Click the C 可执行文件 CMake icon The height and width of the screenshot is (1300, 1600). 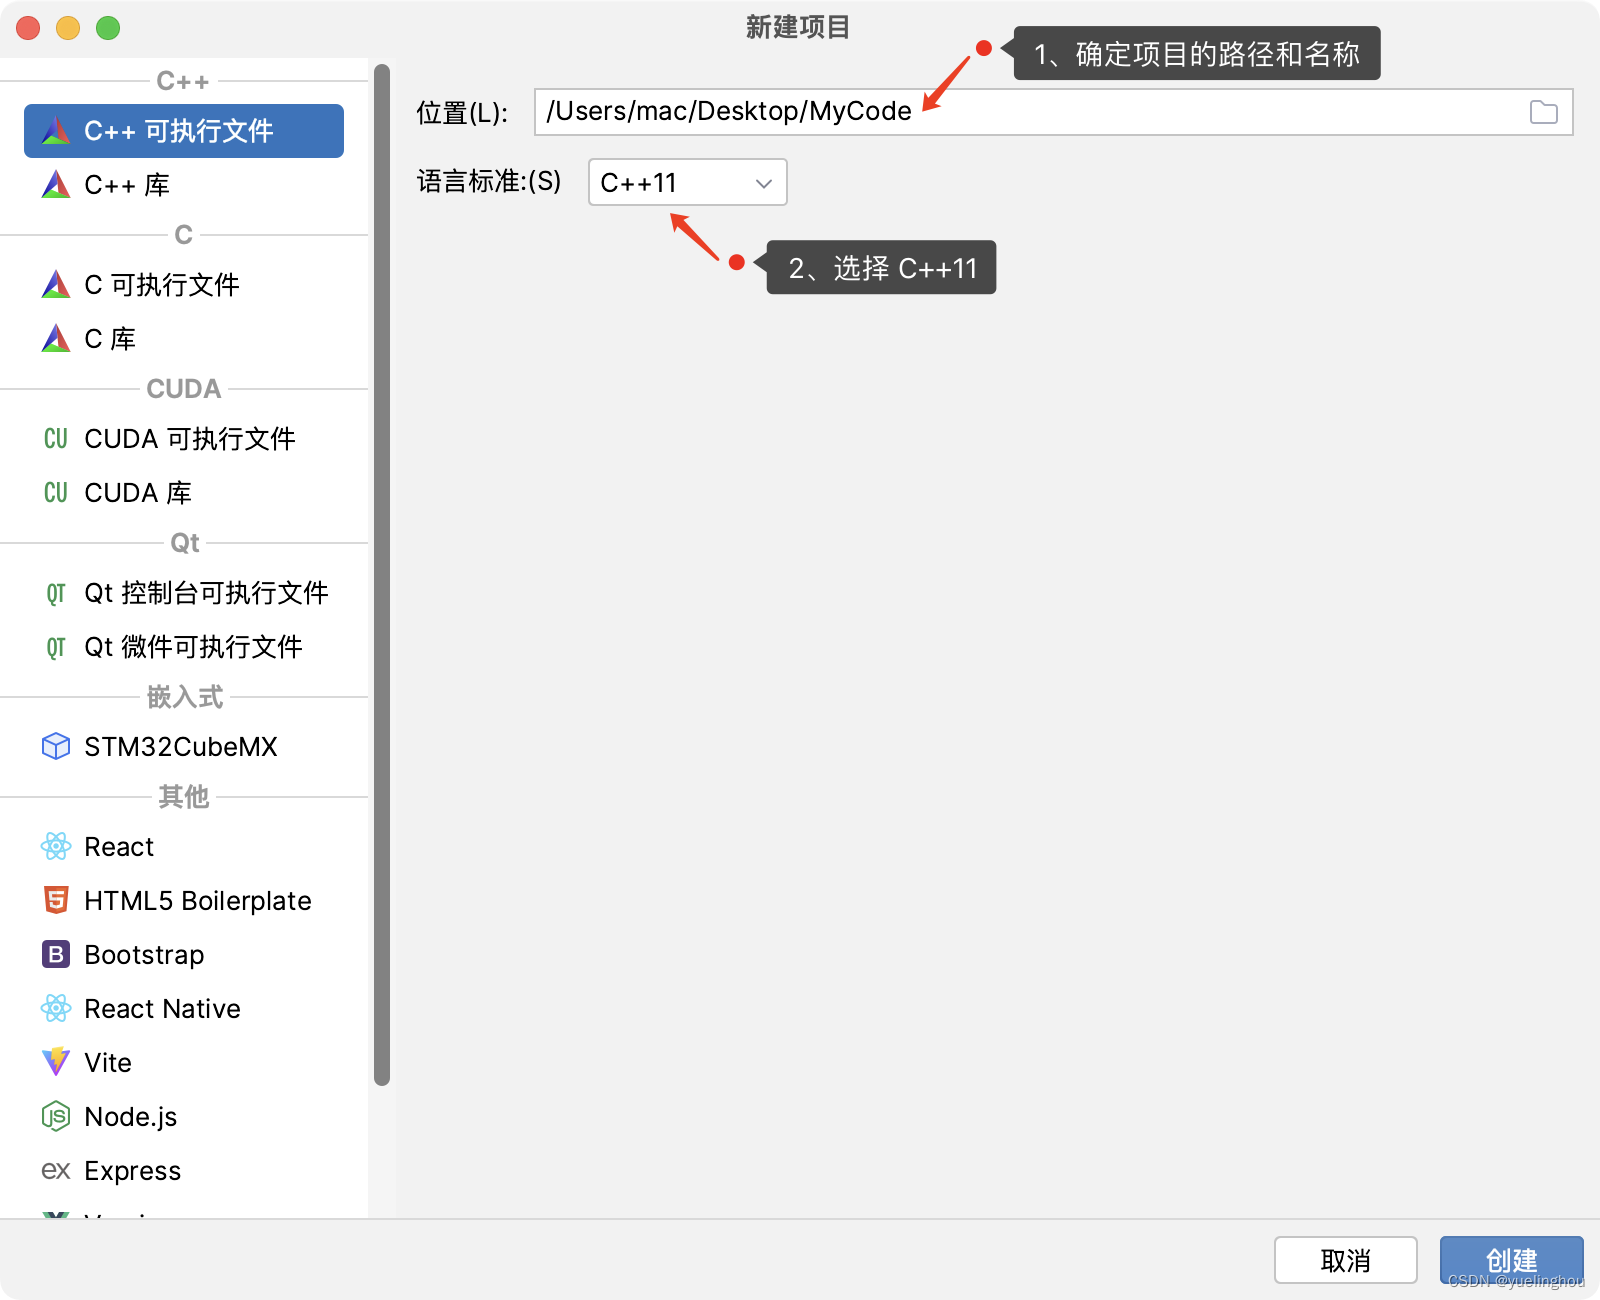click(x=56, y=285)
